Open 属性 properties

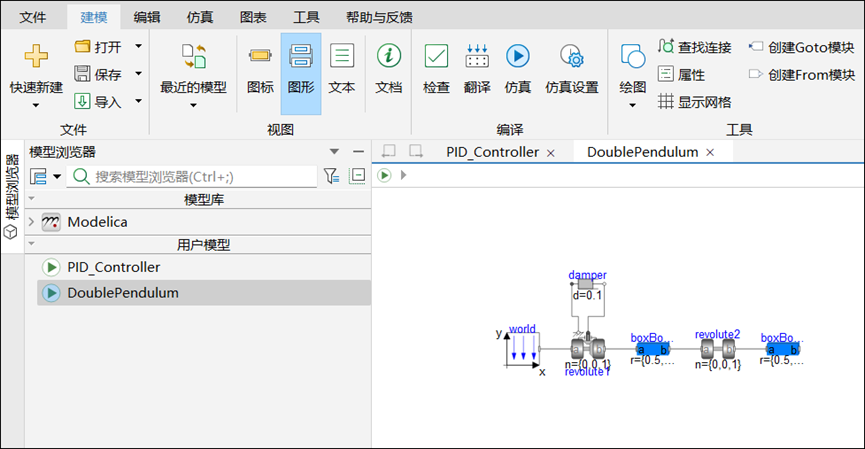click(x=681, y=74)
